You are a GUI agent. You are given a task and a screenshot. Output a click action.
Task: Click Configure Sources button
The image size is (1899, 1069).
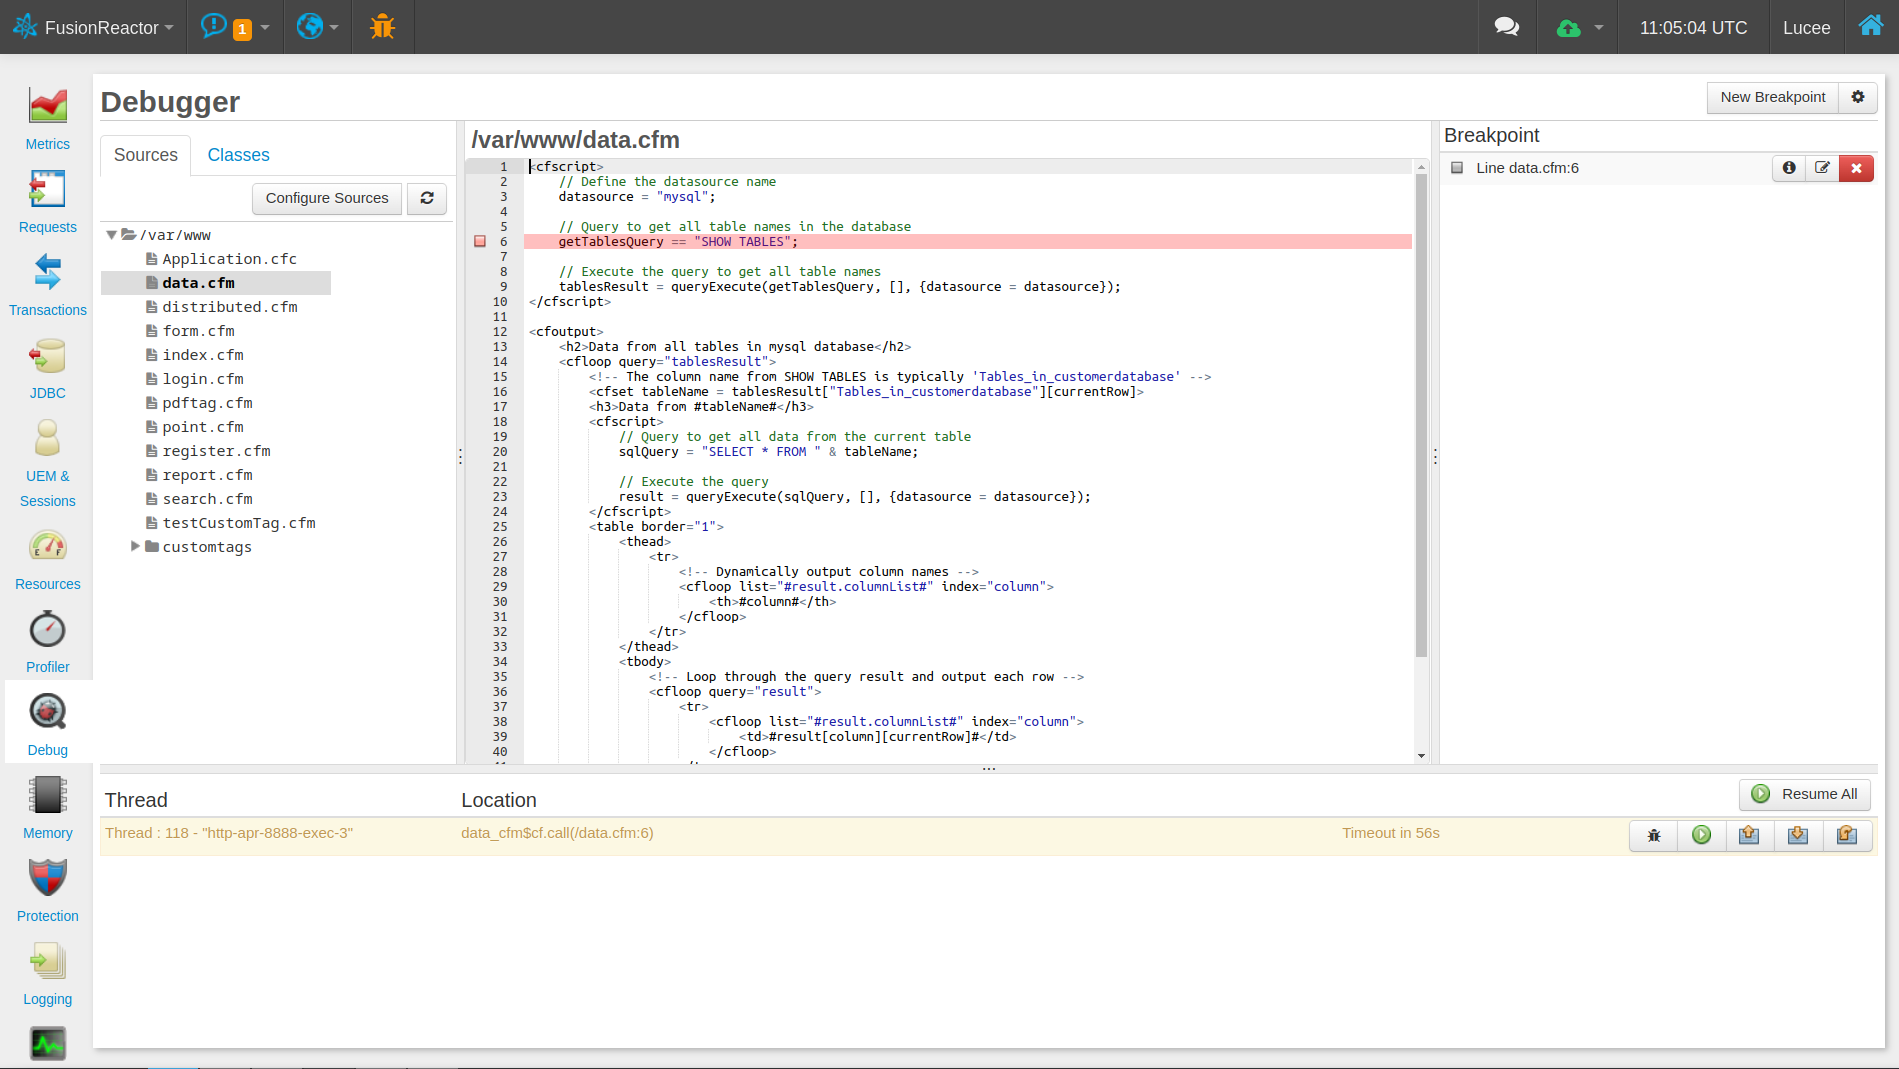[327, 198]
